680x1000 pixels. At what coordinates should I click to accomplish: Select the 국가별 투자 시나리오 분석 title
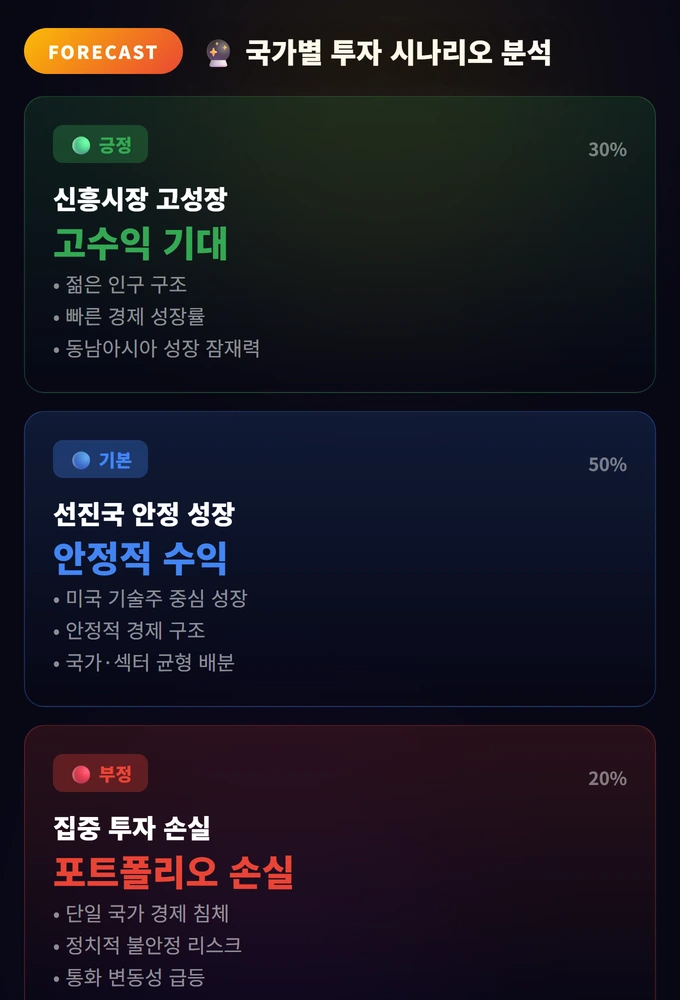tap(400, 51)
